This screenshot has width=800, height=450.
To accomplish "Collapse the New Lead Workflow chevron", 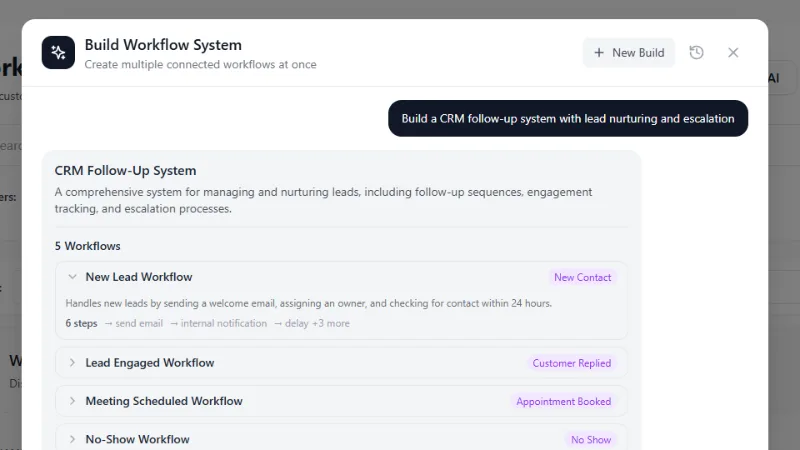I will click(x=72, y=277).
